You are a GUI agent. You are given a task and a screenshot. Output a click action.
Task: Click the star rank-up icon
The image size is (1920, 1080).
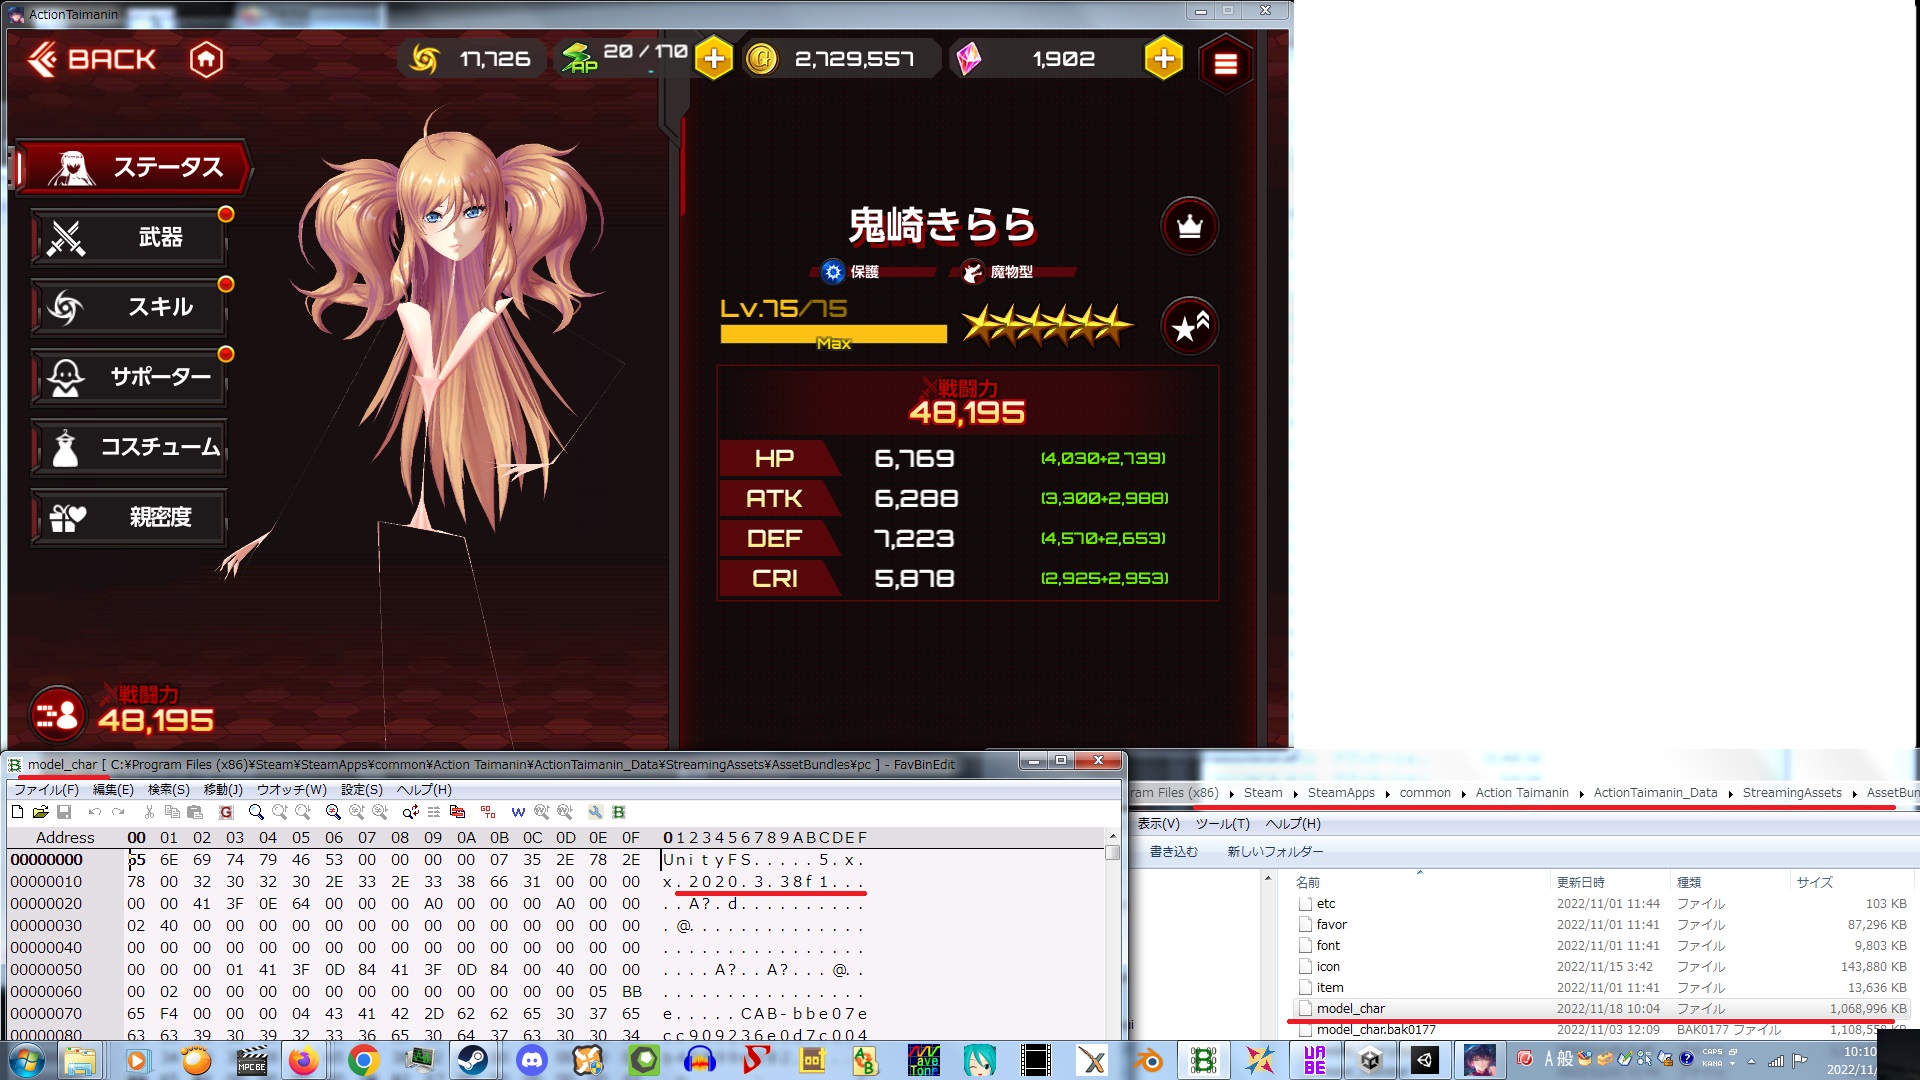[x=1189, y=326]
